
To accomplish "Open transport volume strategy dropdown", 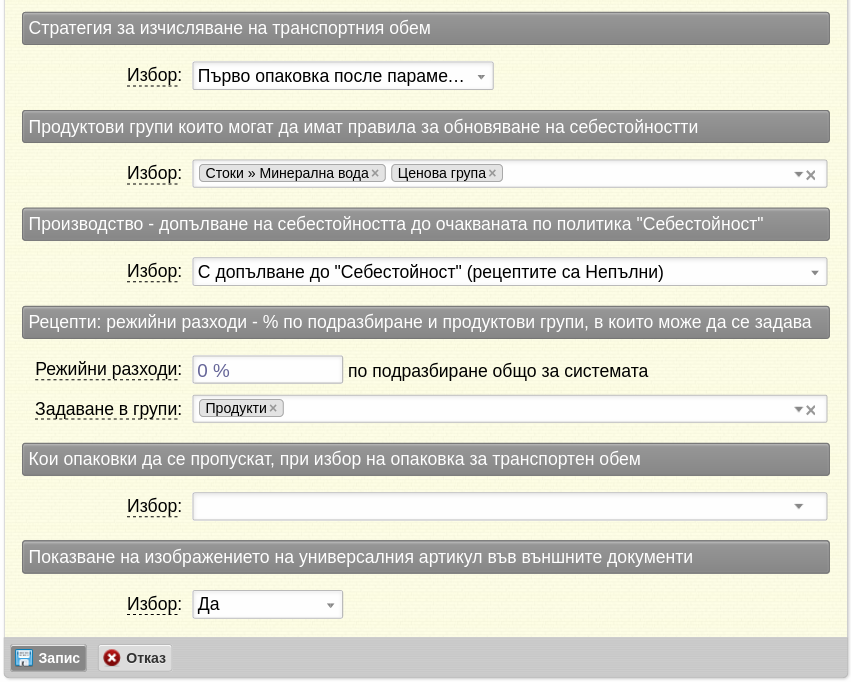I will coord(342,76).
